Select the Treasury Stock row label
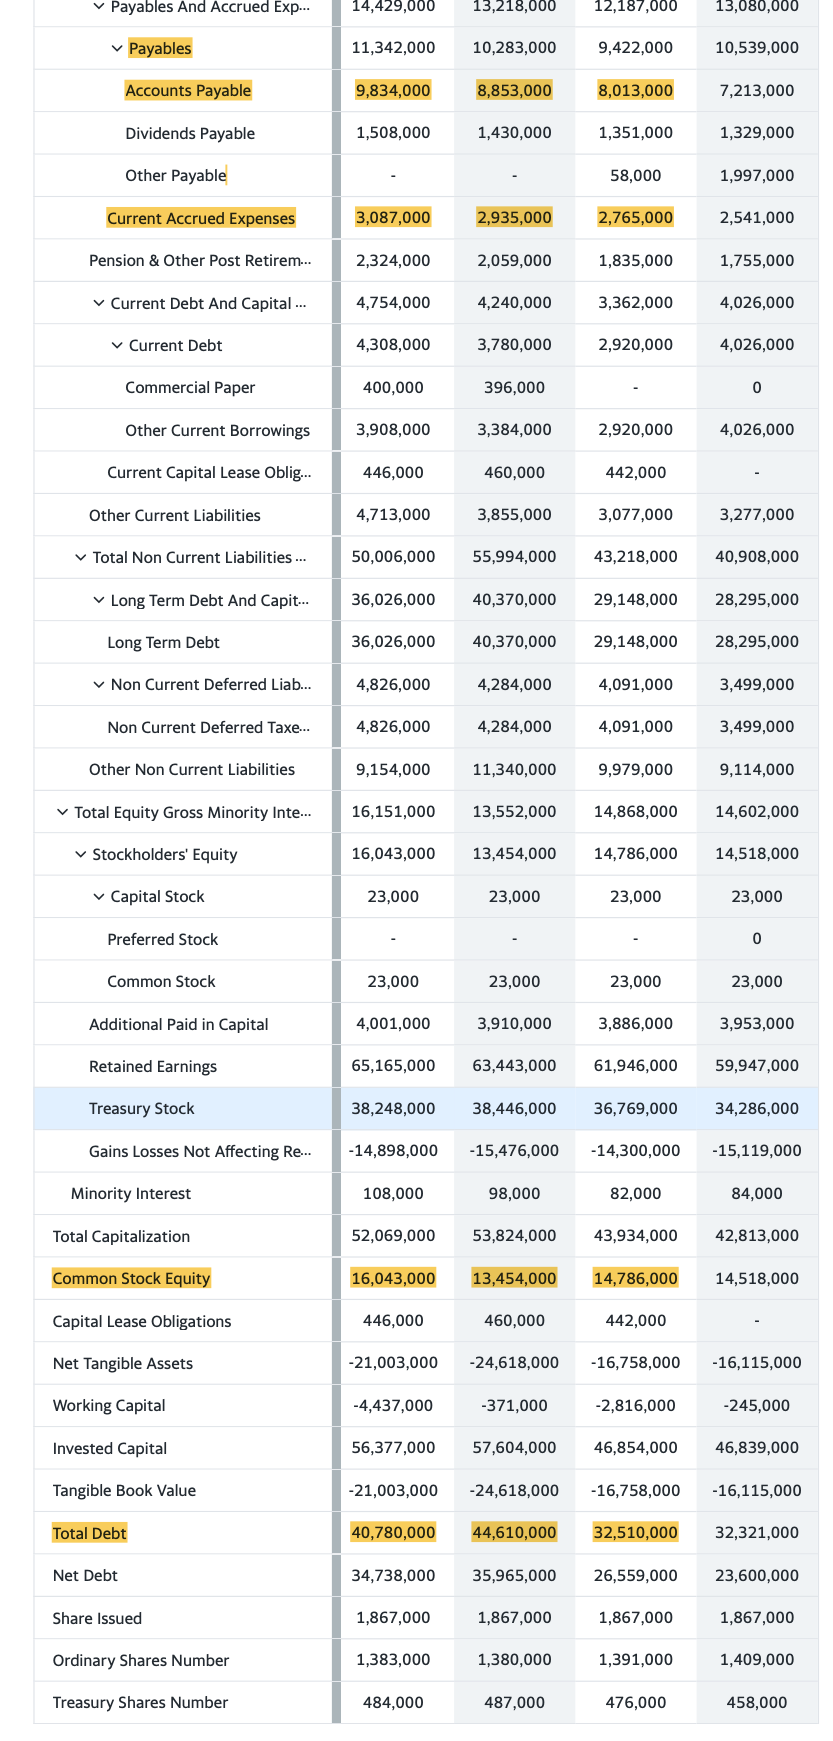833x1741 pixels. tap(141, 1108)
